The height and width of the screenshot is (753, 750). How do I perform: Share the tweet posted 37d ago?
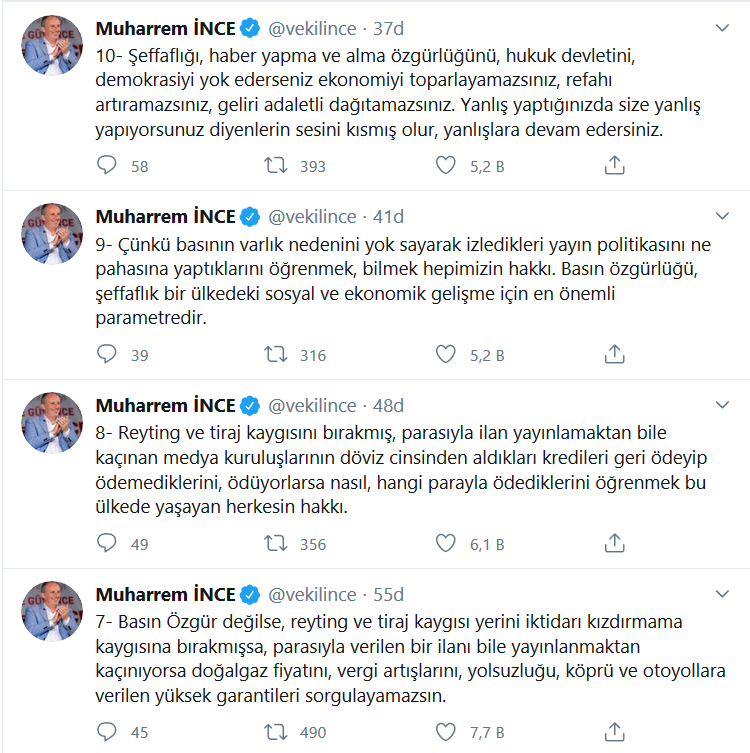(615, 165)
